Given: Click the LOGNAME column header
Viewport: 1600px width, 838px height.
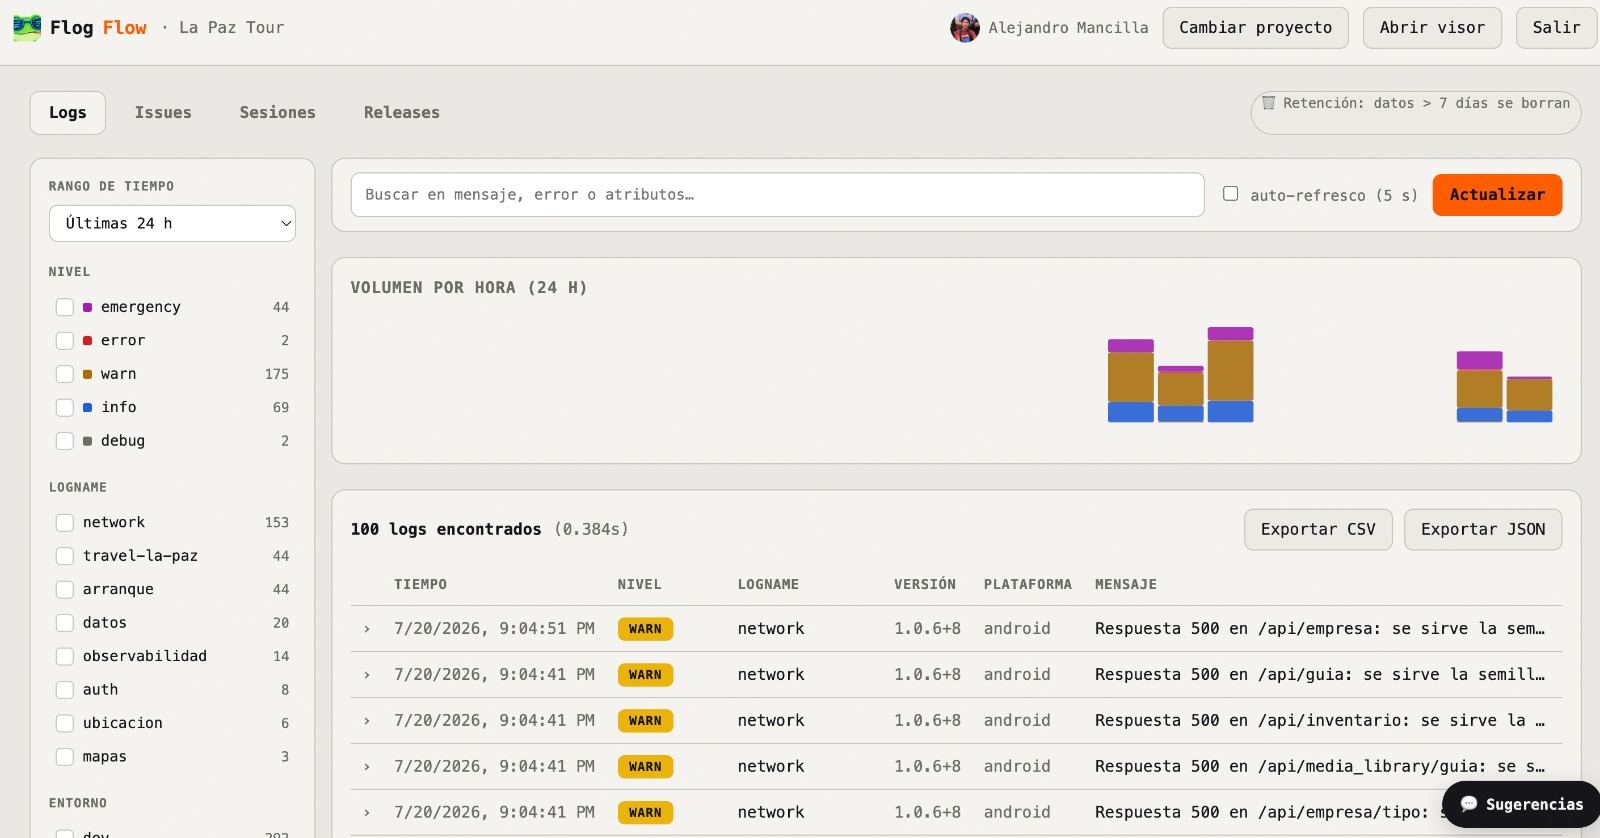Looking at the screenshot, I should pyautogui.click(x=768, y=584).
